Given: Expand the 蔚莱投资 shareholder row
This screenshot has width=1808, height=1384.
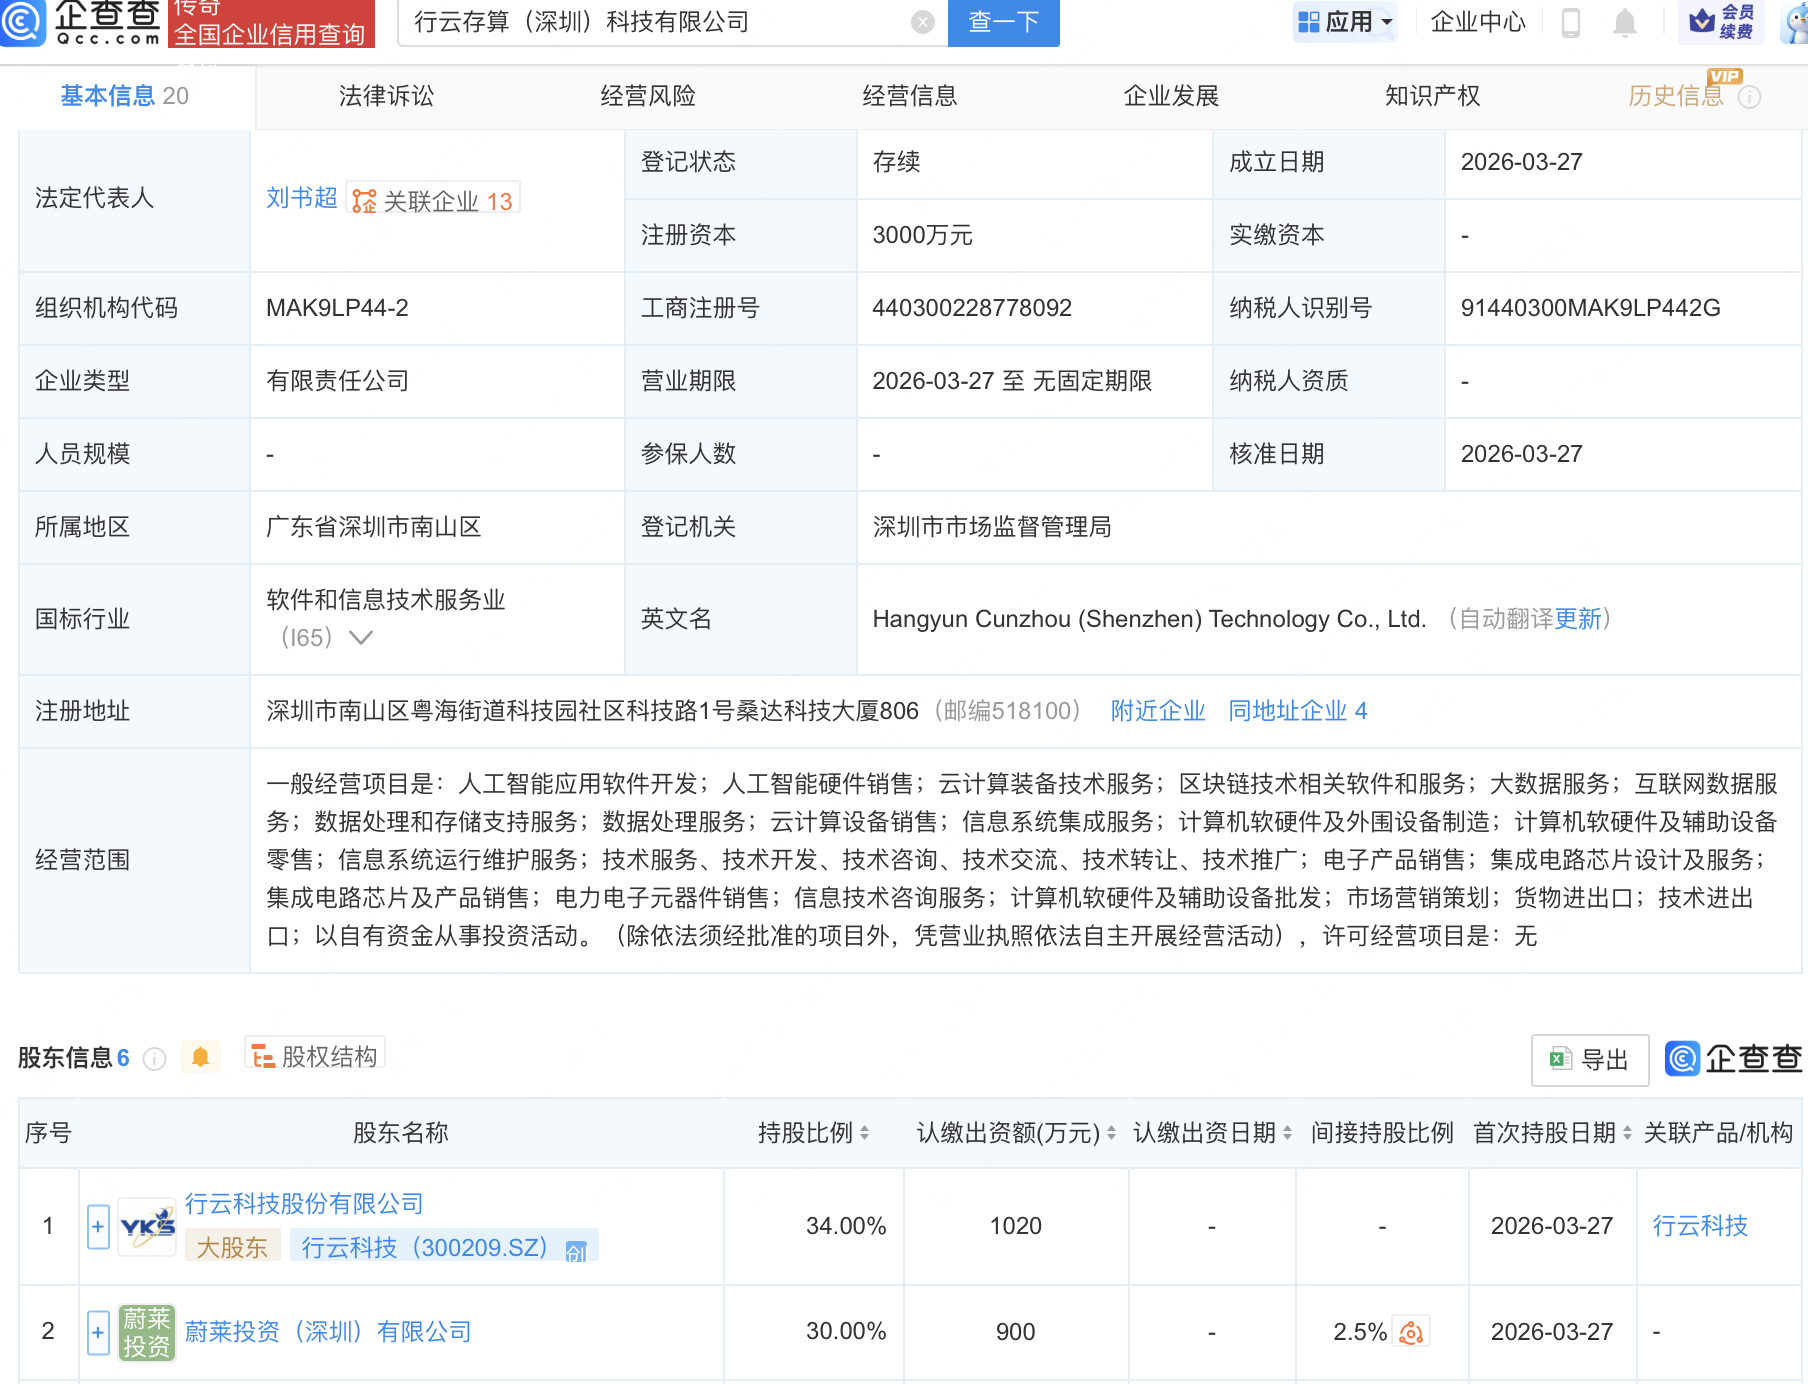Looking at the screenshot, I should coord(98,1332).
